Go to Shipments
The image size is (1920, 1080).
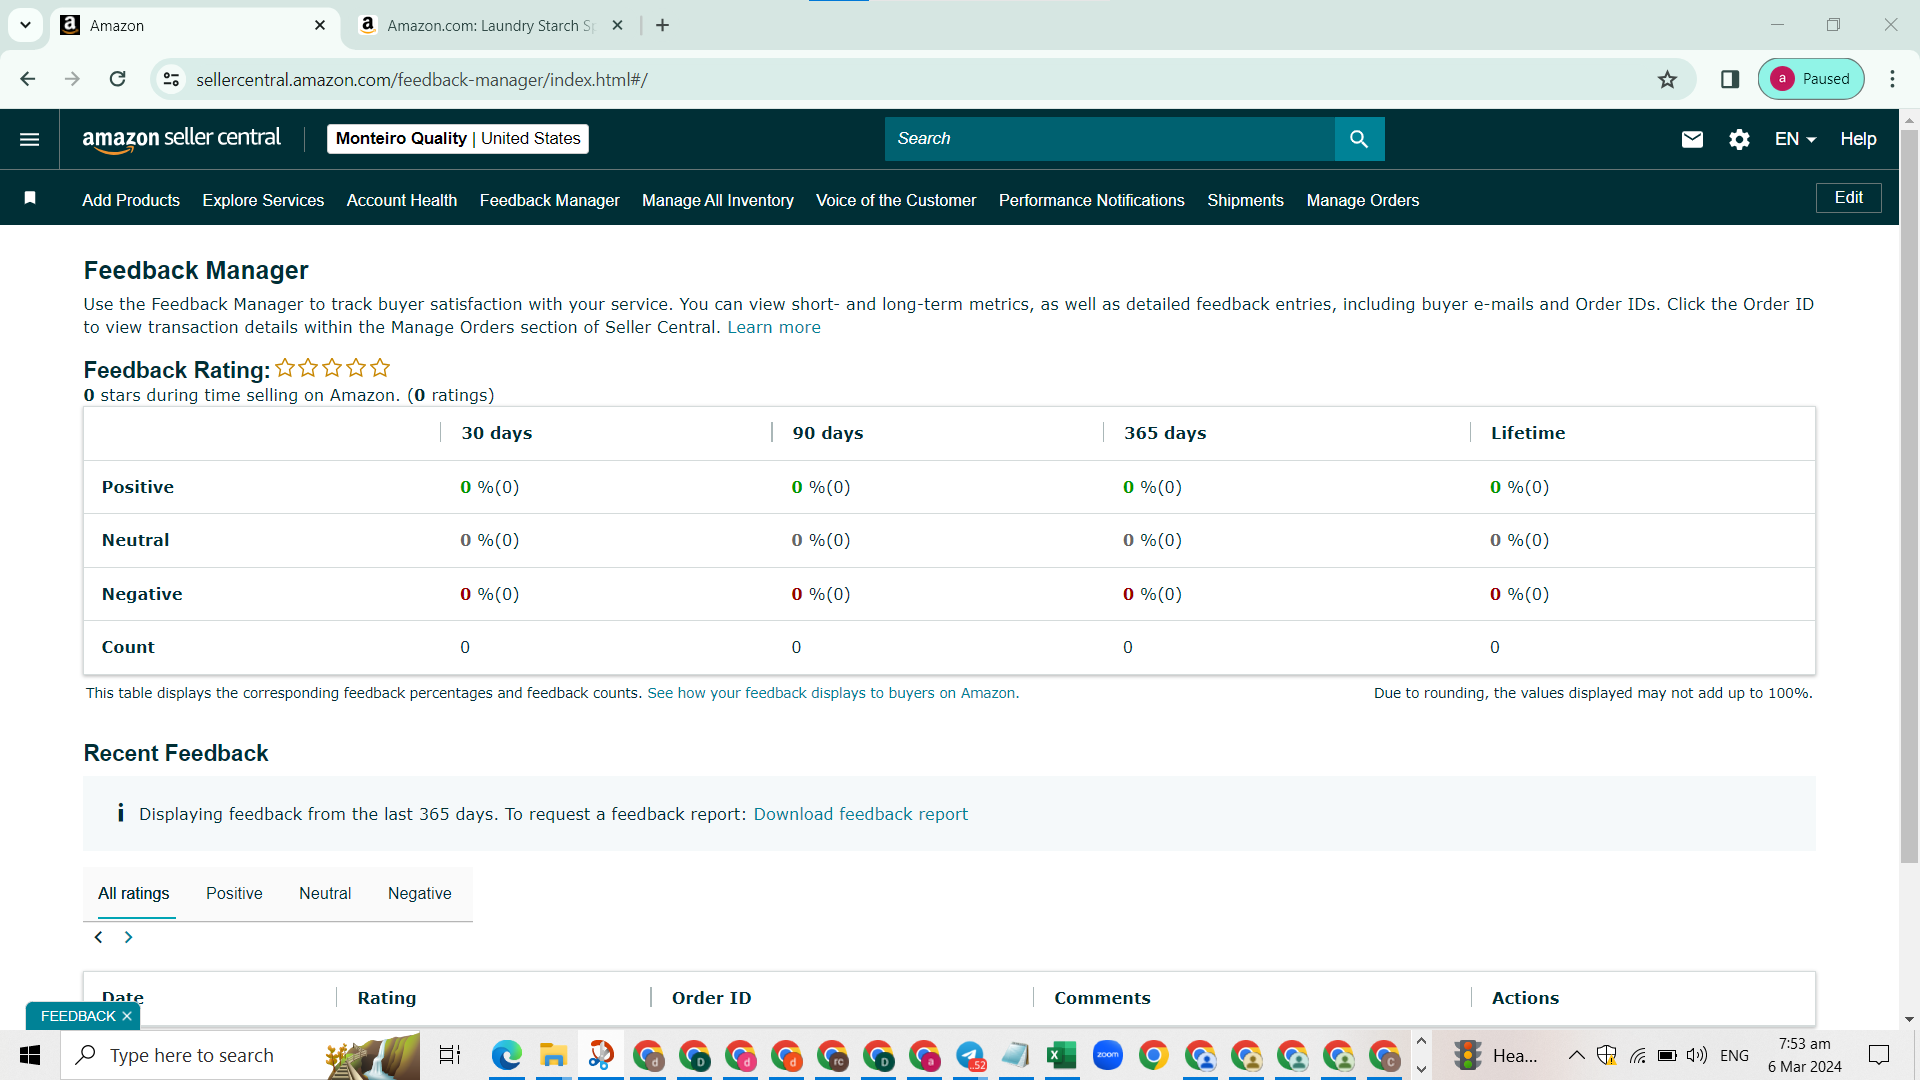click(x=1245, y=200)
